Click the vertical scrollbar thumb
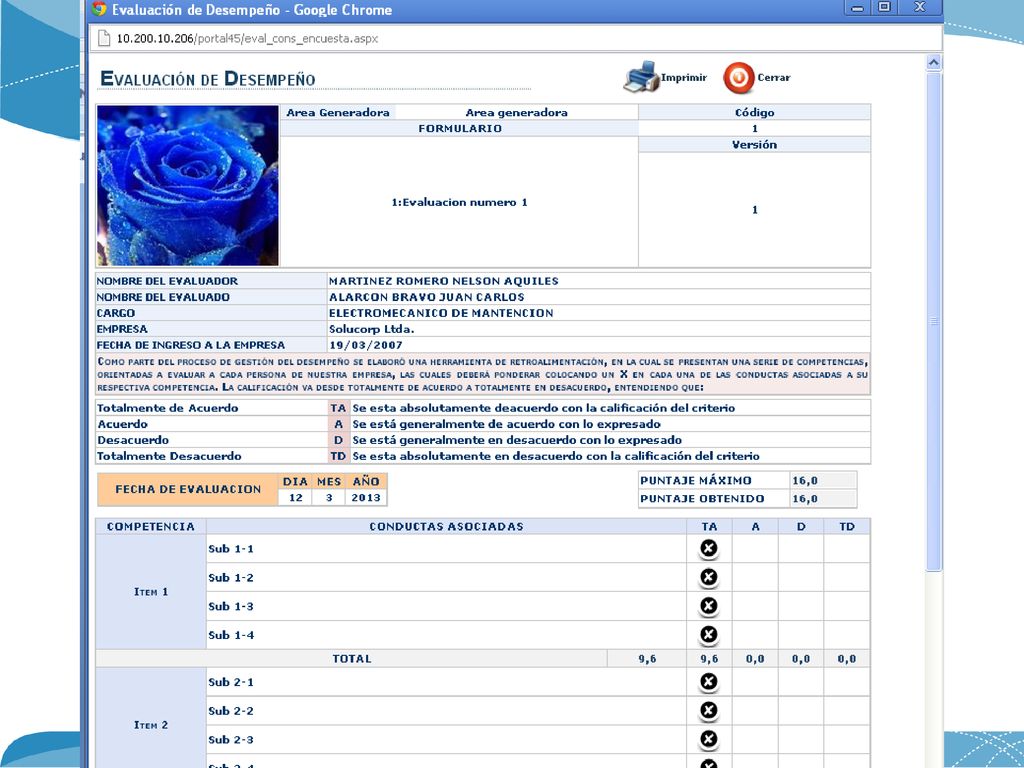 click(934, 321)
